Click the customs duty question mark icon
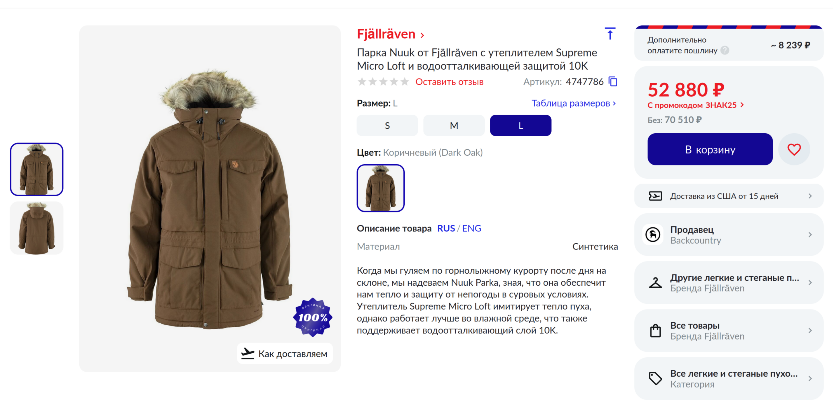Viewport: 833px width, 404px height. click(x=725, y=50)
